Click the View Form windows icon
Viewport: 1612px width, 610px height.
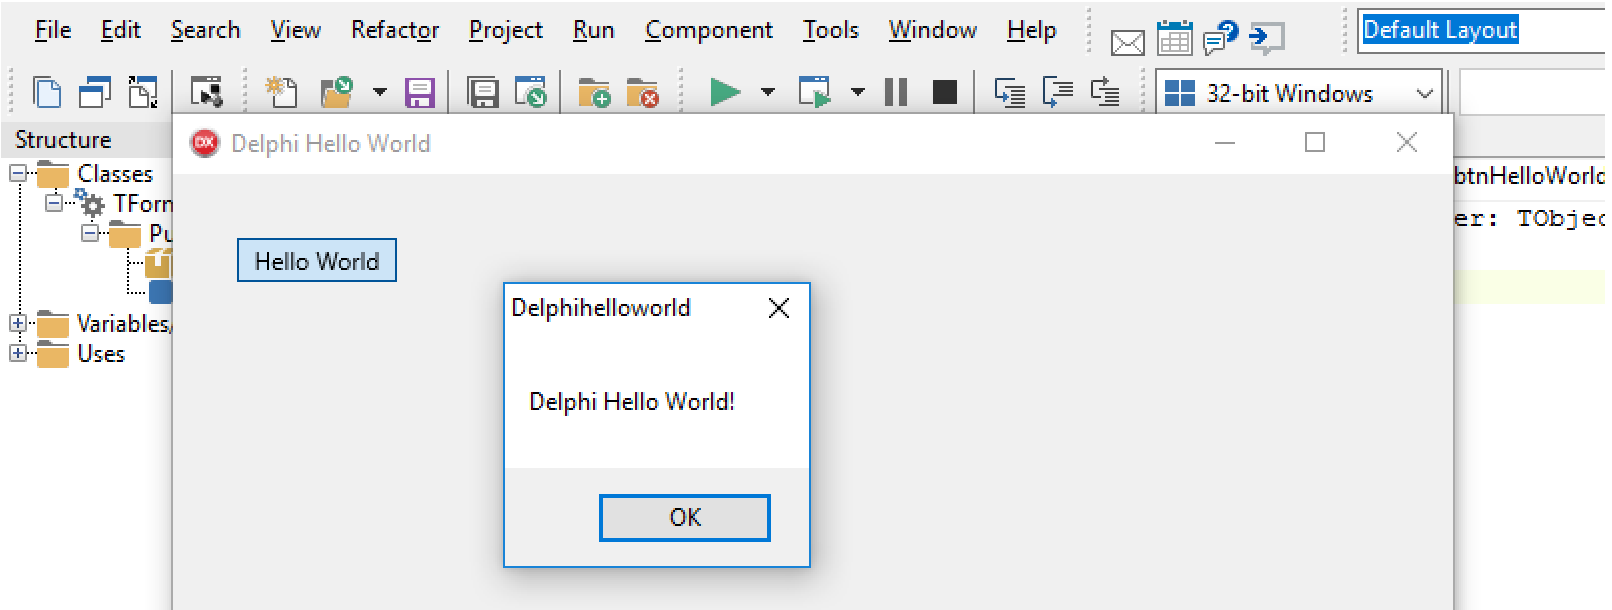pyautogui.click(x=94, y=93)
